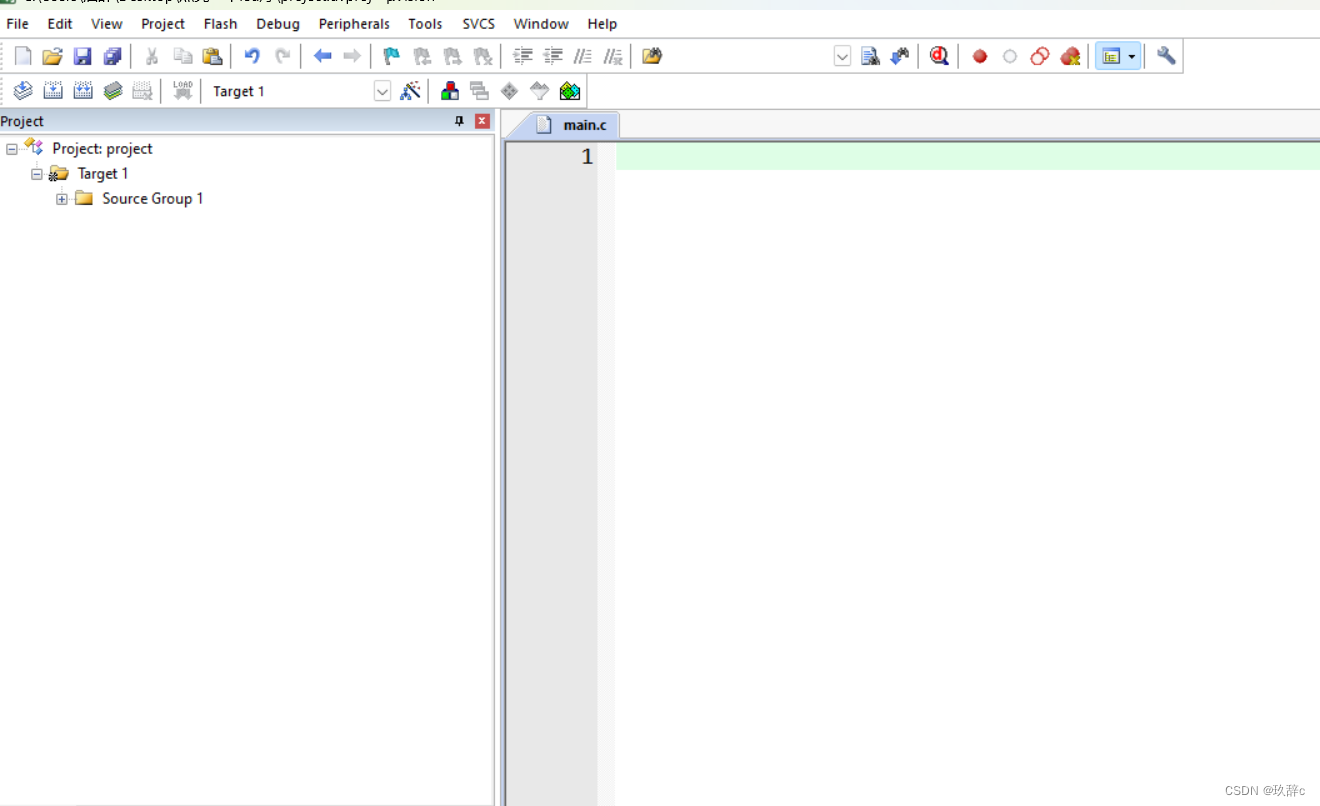Open the Flash menu
The image size is (1320, 806).
pos(221,23)
